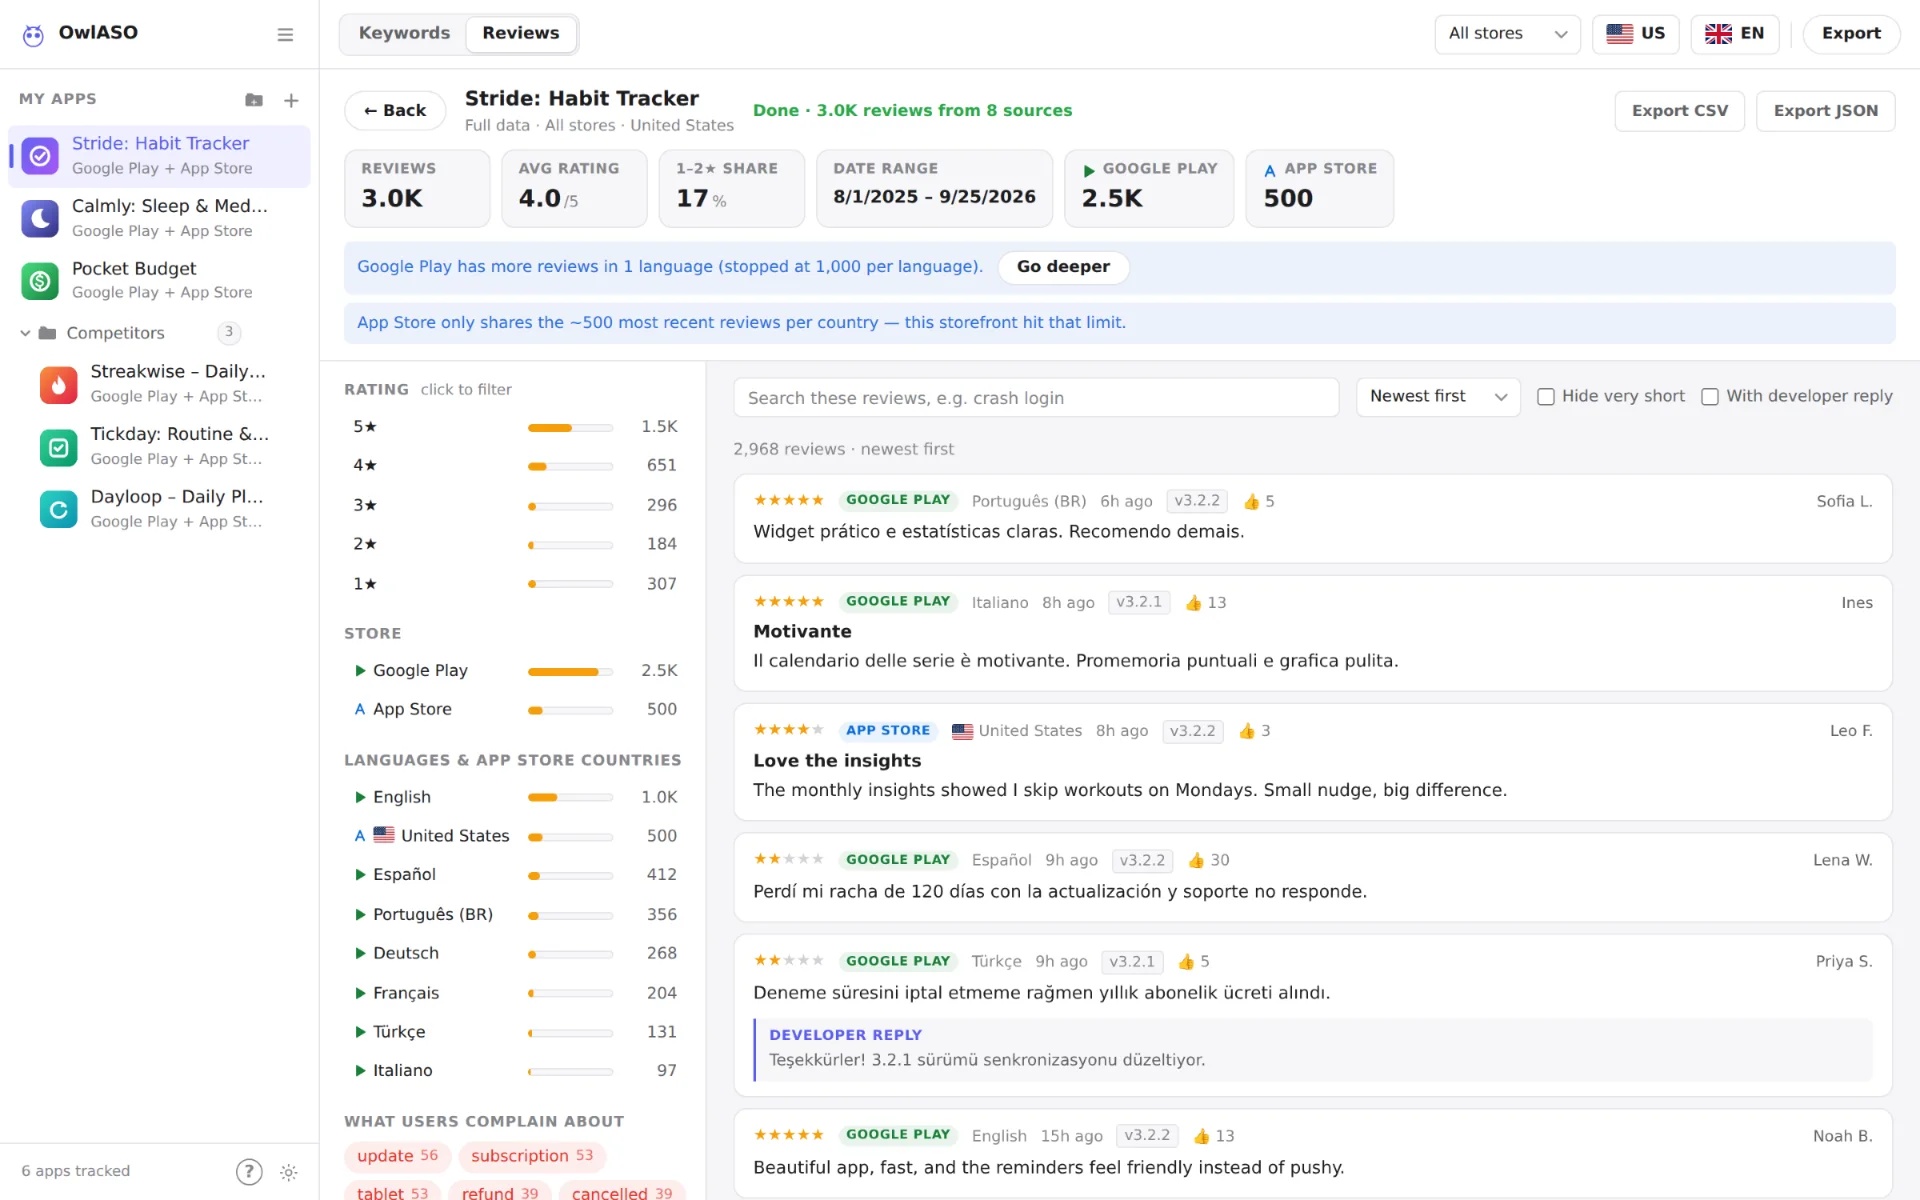1920x1200 pixels.
Task: Filter reviews by 5-star rating
Action: 515,427
